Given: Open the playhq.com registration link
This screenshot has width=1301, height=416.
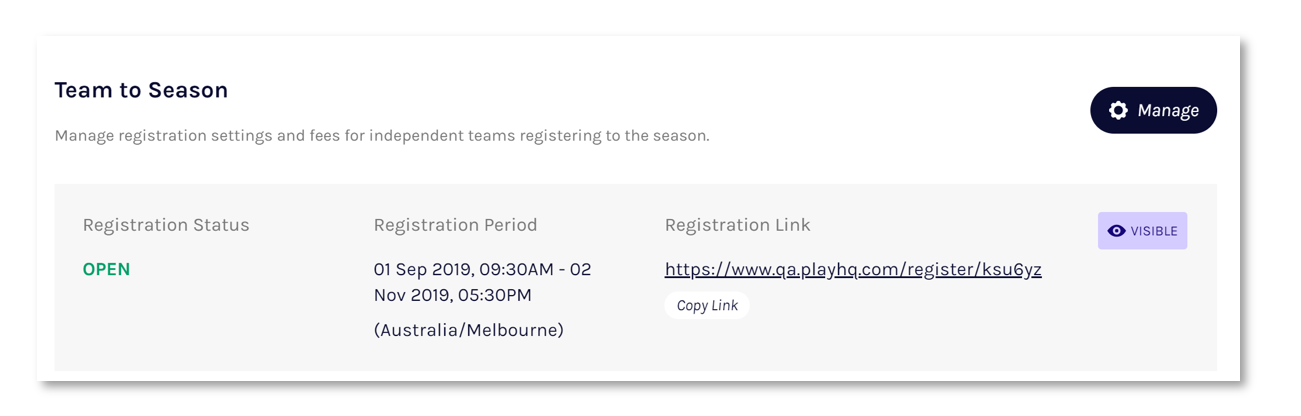Looking at the screenshot, I should (x=852, y=270).
